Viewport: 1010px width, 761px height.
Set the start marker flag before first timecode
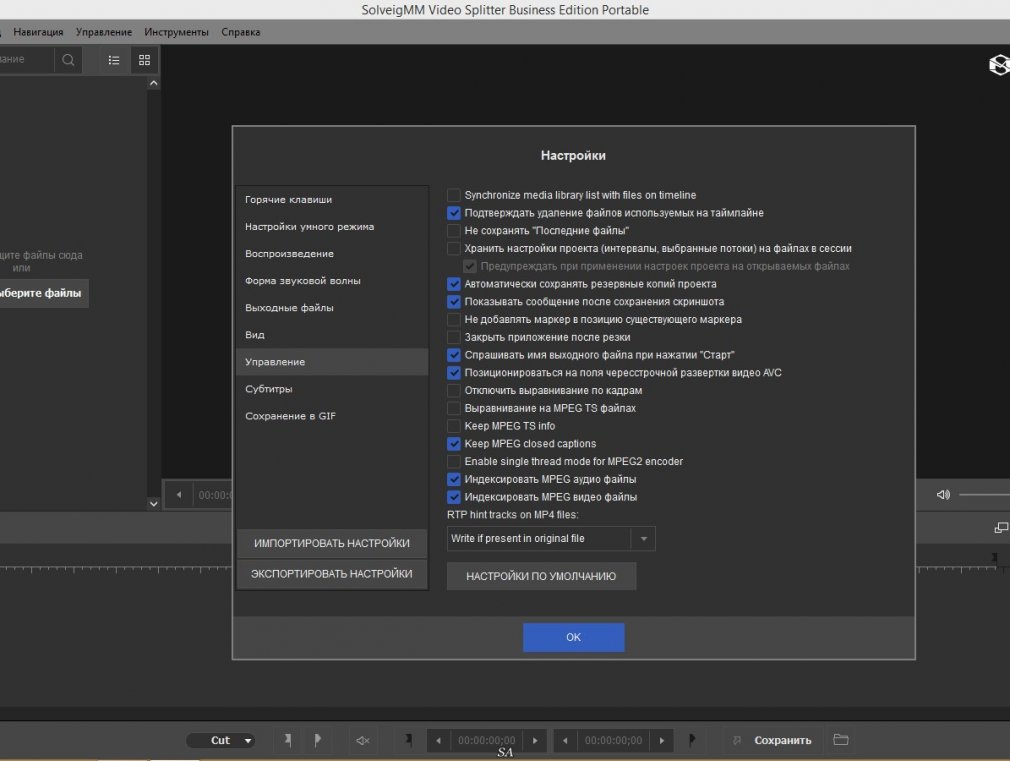408,740
